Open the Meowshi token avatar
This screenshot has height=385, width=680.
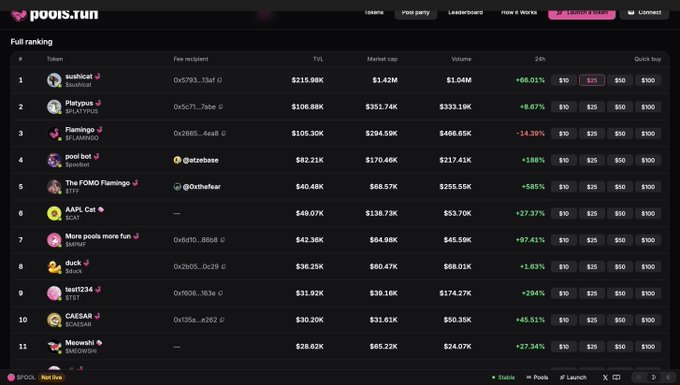coord(54,346)
